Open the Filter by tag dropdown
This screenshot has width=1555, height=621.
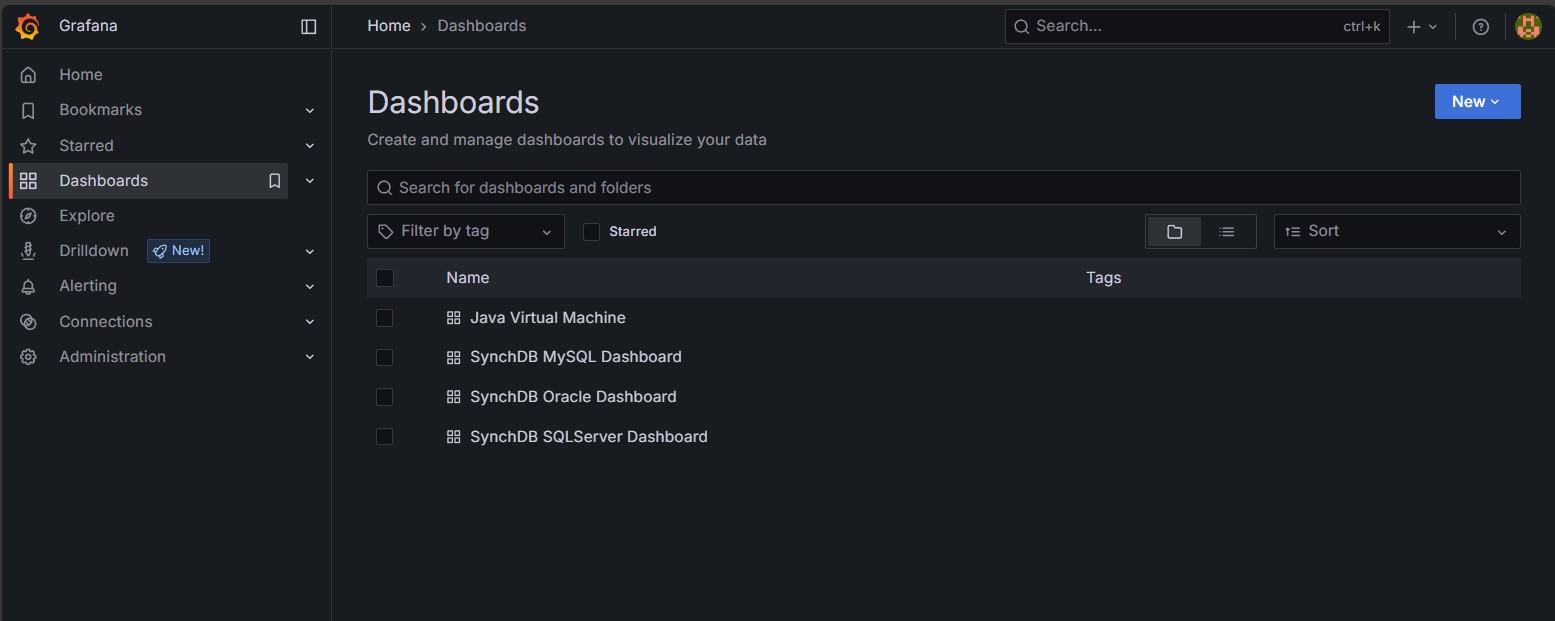click(x=465, y=232)
